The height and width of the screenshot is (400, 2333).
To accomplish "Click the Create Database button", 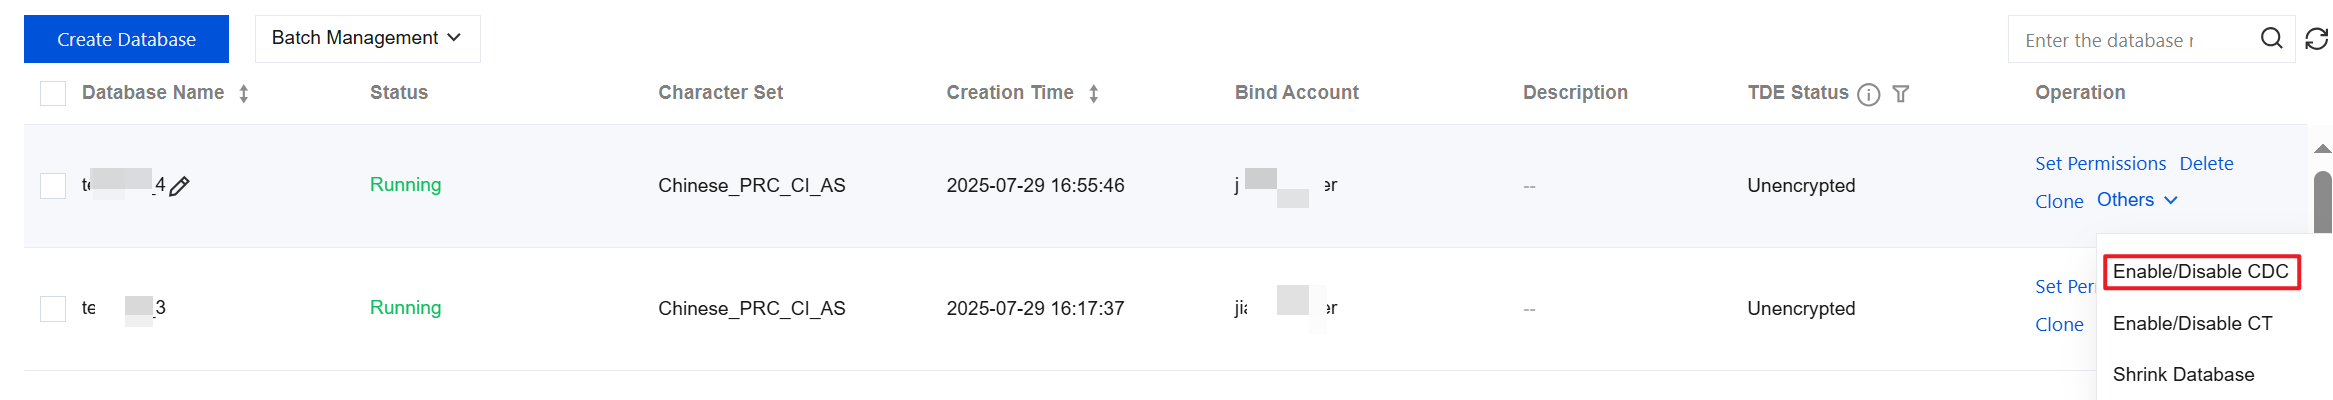I will 126,39.
